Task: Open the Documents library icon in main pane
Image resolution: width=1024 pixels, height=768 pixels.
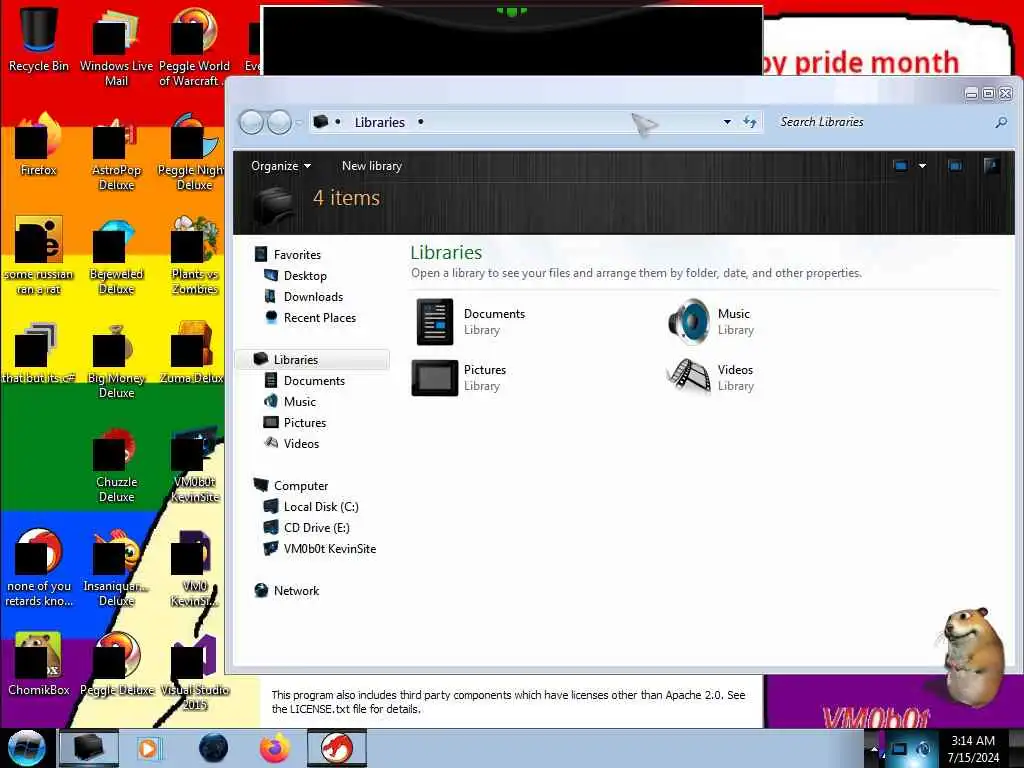Action: [434, 321]
